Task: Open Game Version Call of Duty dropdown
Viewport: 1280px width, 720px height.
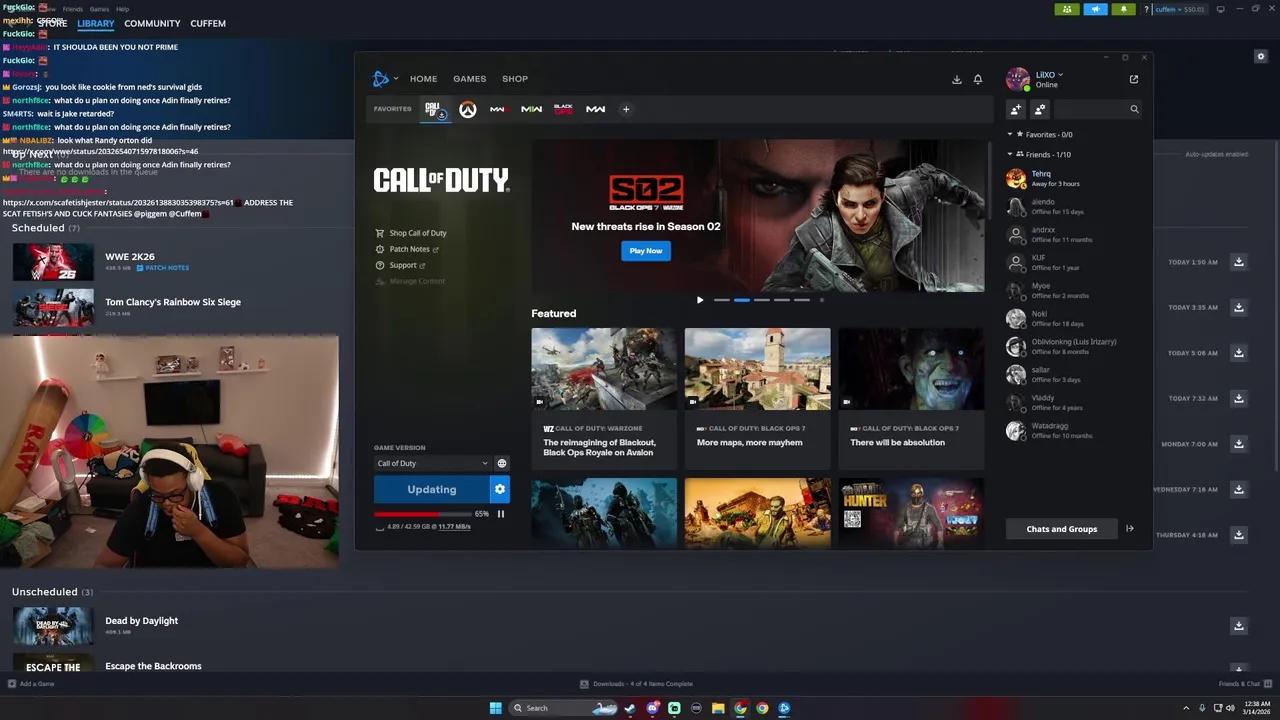Action: [432, 463]
